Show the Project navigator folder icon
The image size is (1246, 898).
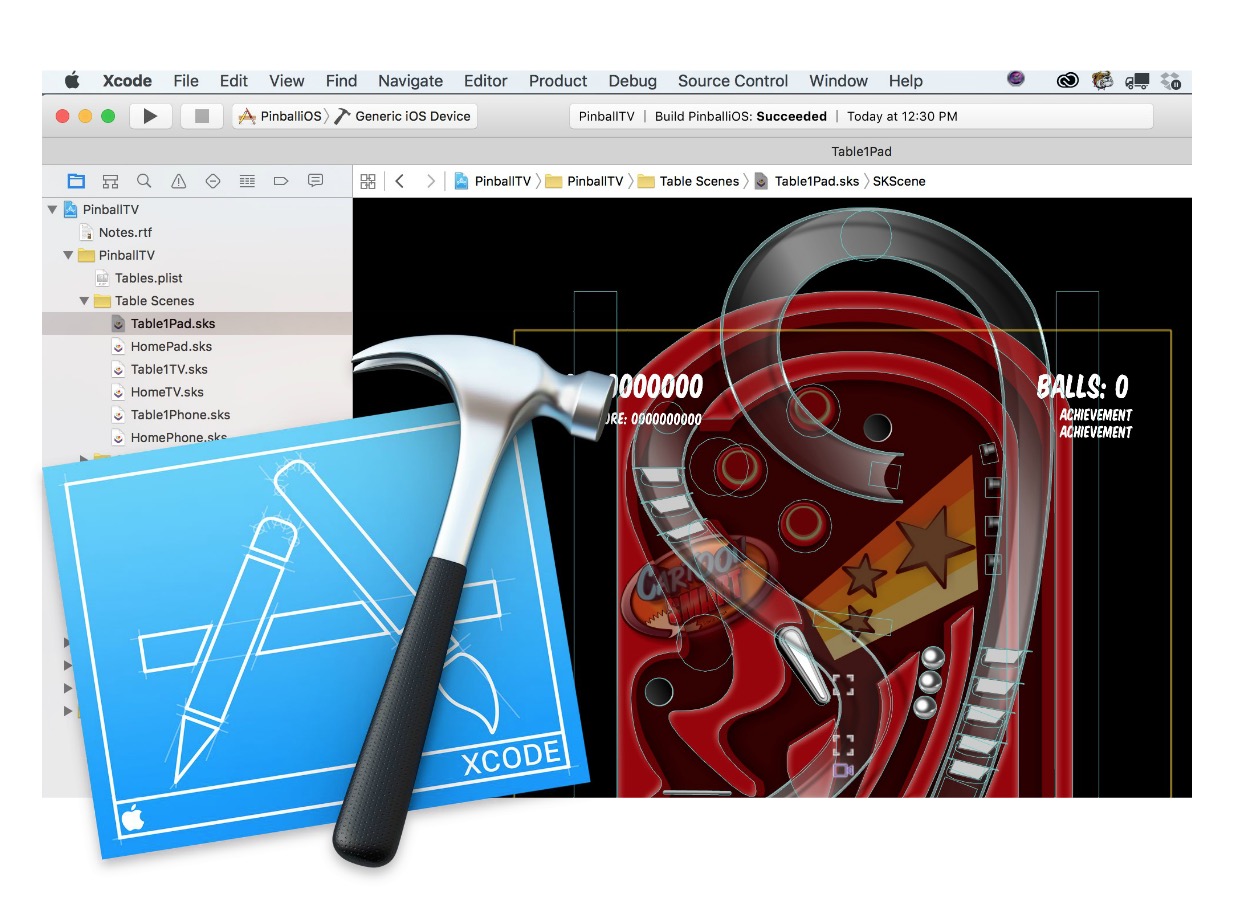coord(76,181)
